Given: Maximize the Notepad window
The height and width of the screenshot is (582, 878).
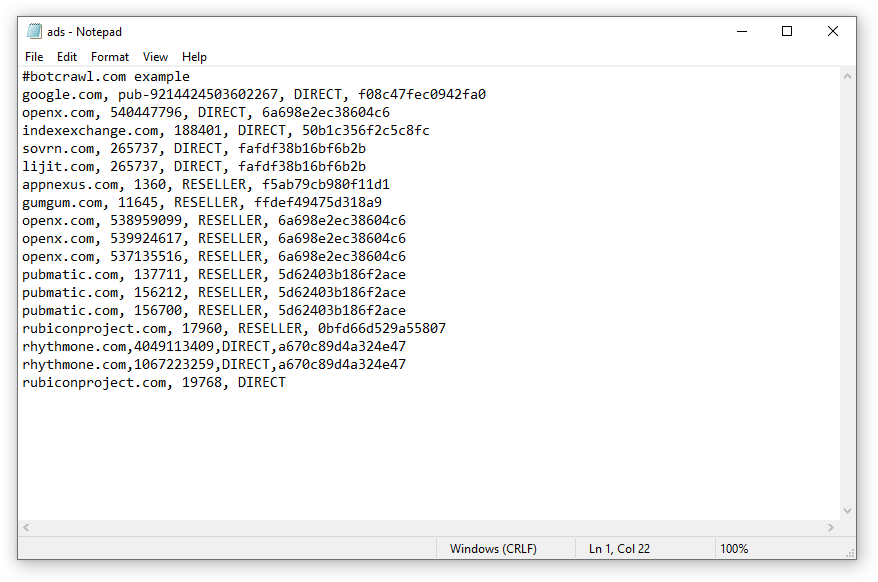Looking at the screenshot, I should point(787,31).
